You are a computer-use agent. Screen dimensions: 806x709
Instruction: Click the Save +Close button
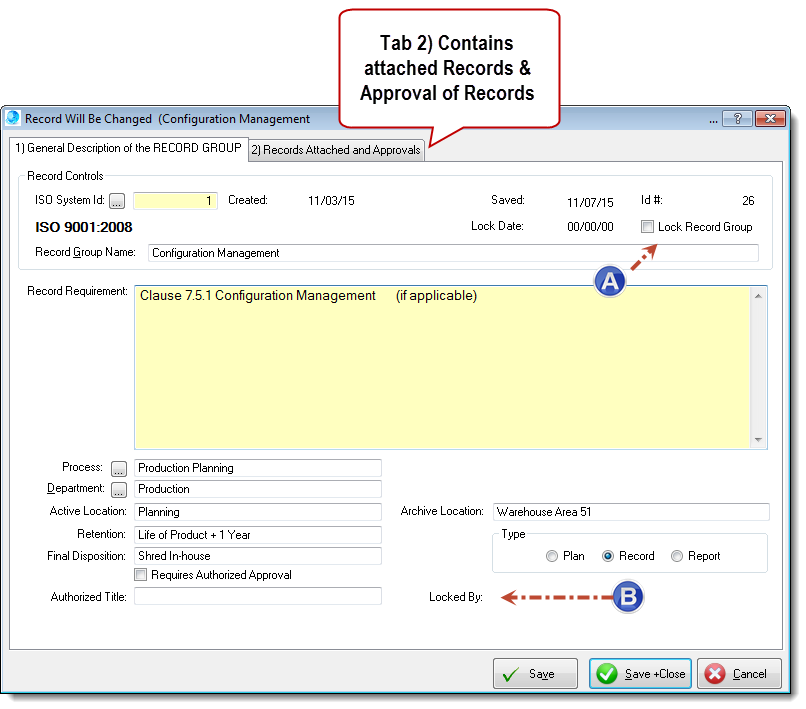[640, 674]
